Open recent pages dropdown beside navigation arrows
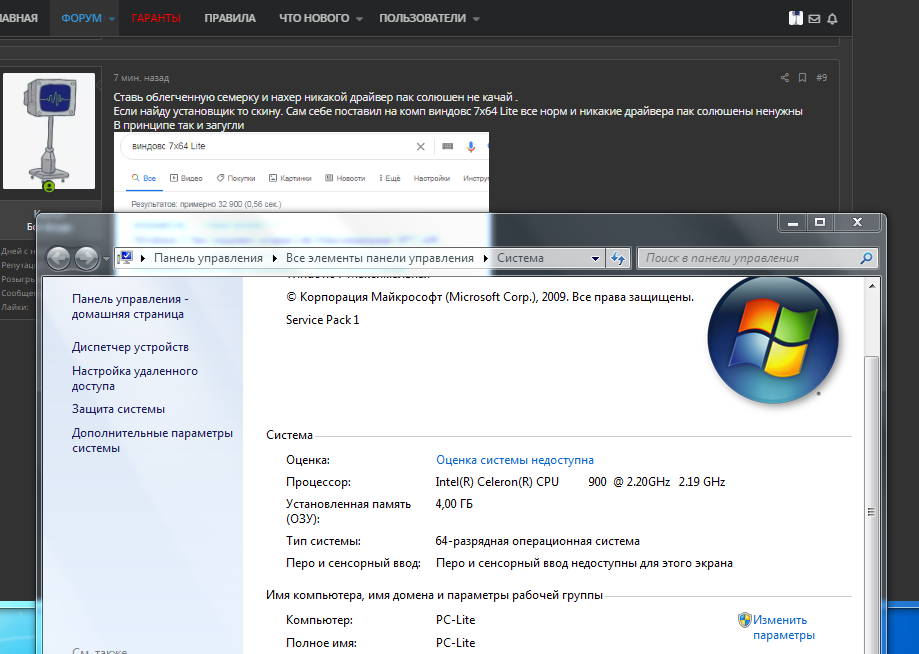This screenshot has width=919, height=654. pyautogui.click(x=106, y=258)
